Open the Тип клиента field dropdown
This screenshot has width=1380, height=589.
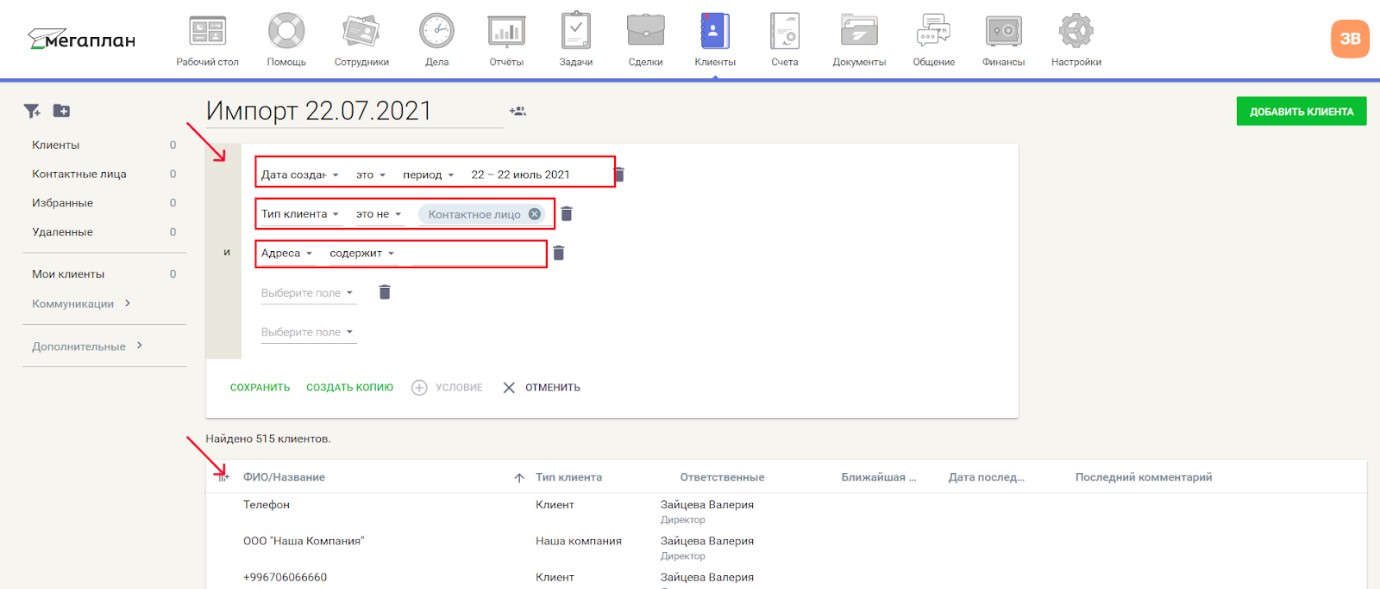point(301,214)
